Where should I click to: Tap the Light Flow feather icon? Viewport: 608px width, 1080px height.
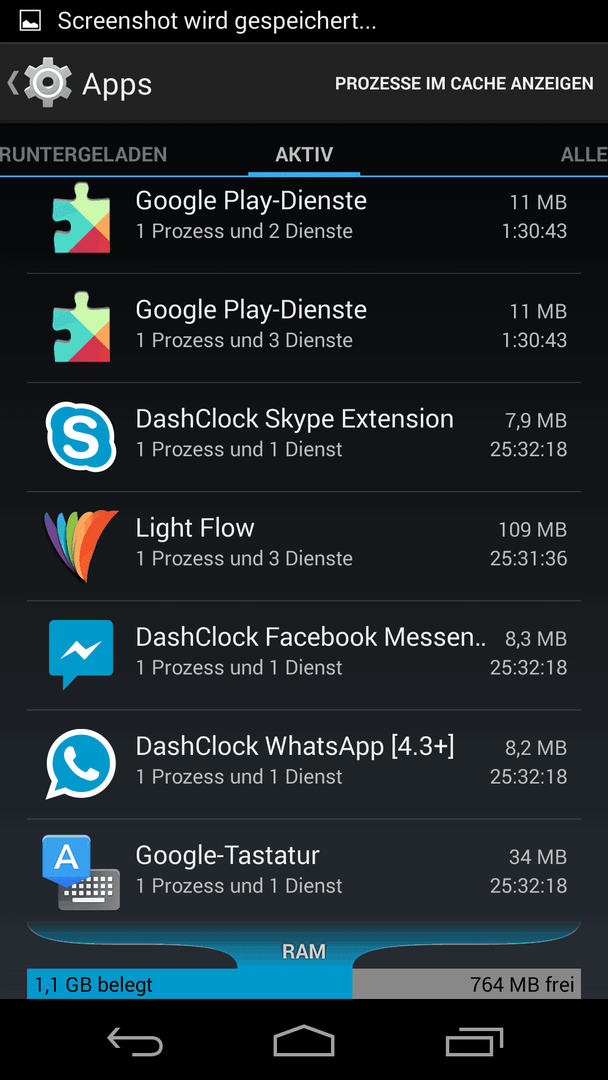pyautogui.click(x=81, y=545)
